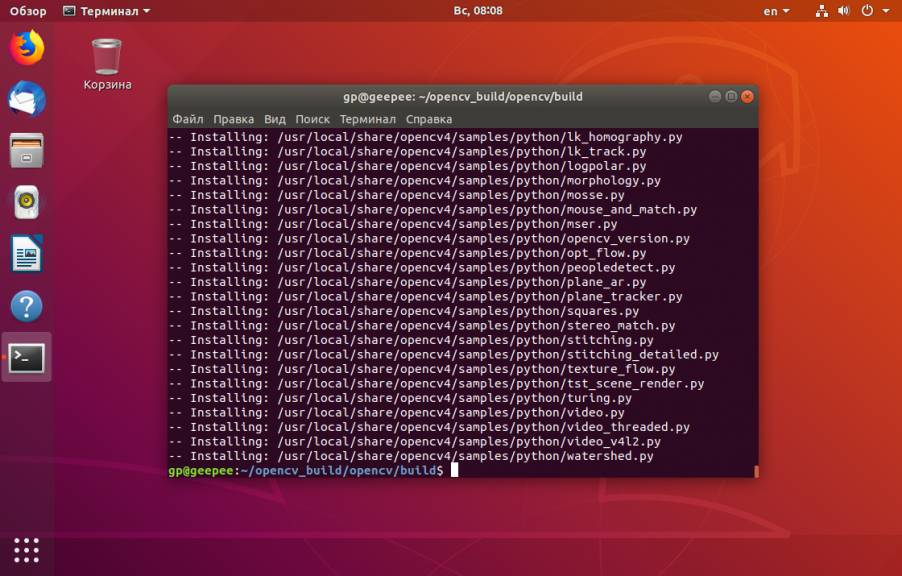Expand the Терминал app menu in top bar

point(106,11)
